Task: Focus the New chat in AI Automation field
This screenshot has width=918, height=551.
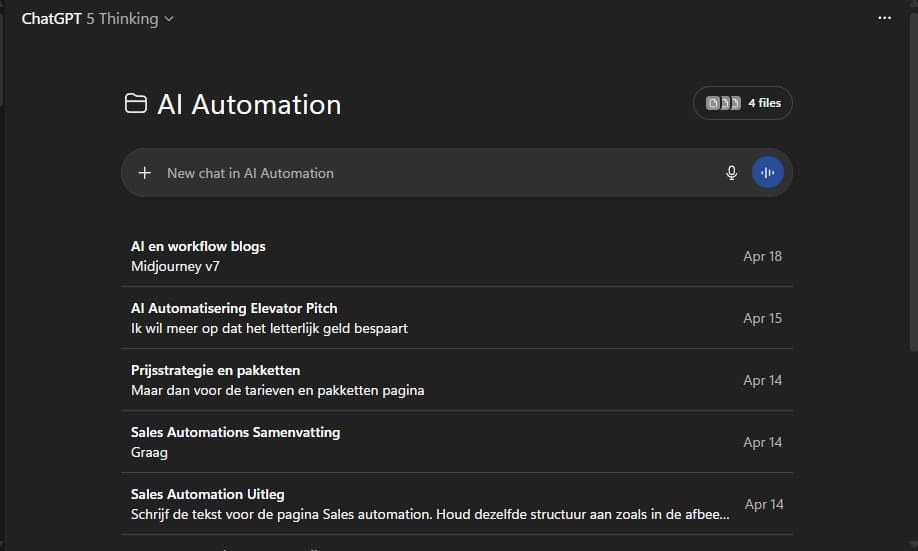Action: pos(430,173)
